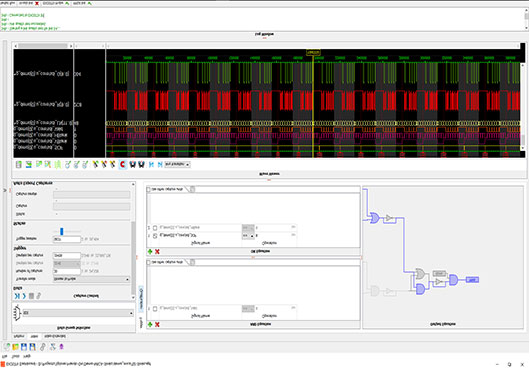Click the final blue AND gate before the output box

[x=454, y=280]
